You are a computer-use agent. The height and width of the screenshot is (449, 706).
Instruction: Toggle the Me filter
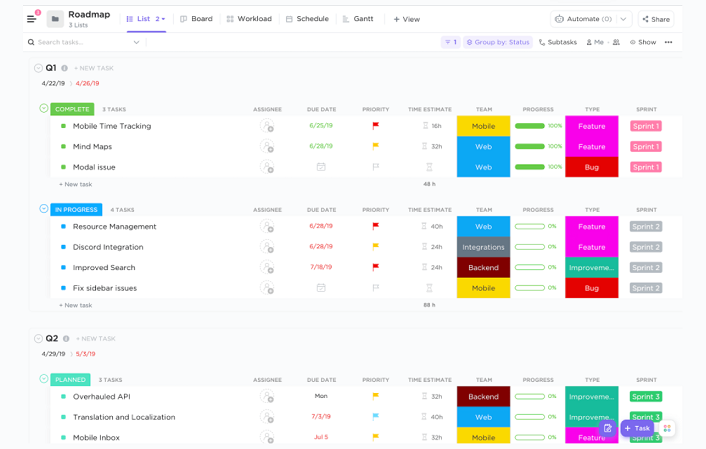click(595, 42)
